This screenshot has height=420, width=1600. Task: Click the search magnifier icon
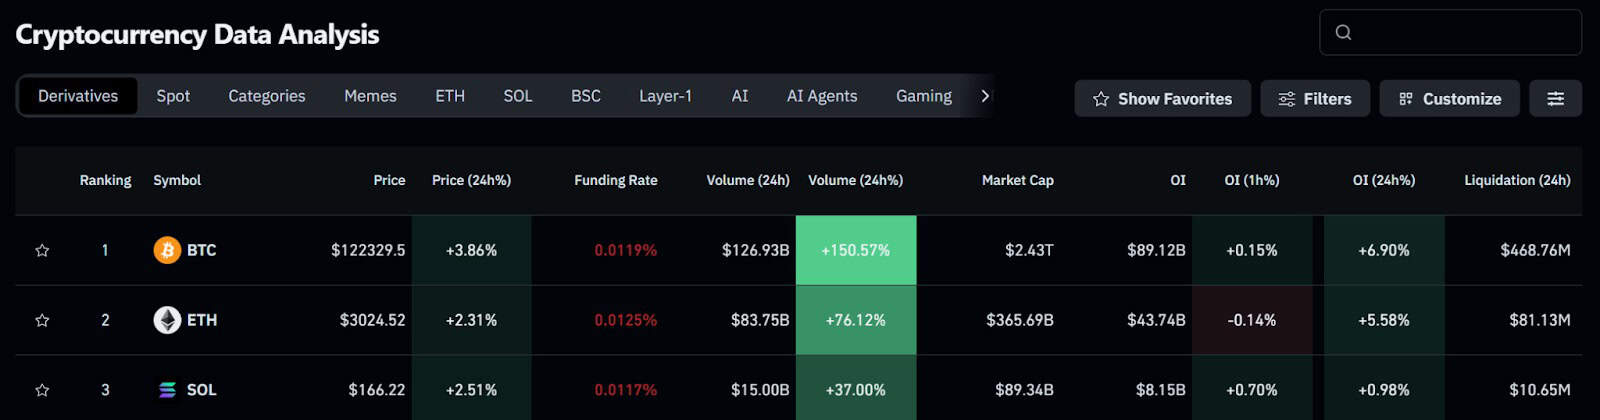coord(1343,32)
